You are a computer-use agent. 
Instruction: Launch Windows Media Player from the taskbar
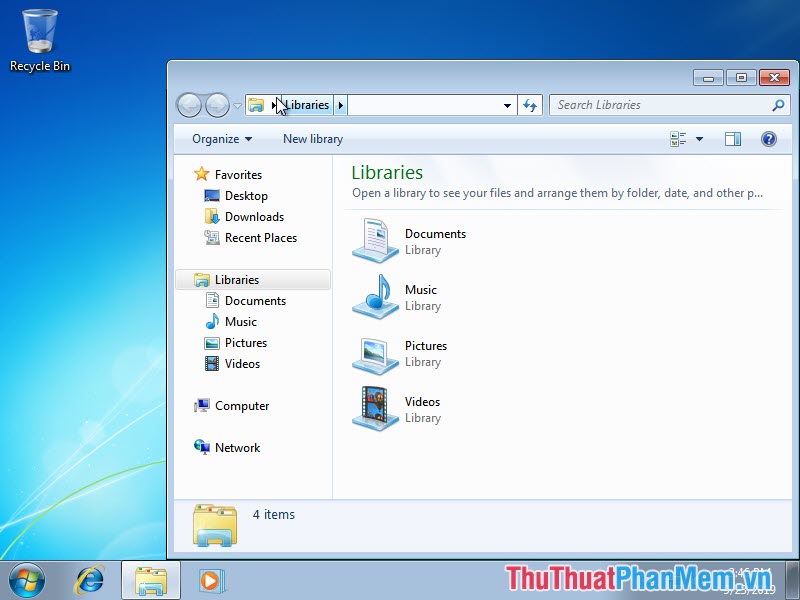(211, 580)
